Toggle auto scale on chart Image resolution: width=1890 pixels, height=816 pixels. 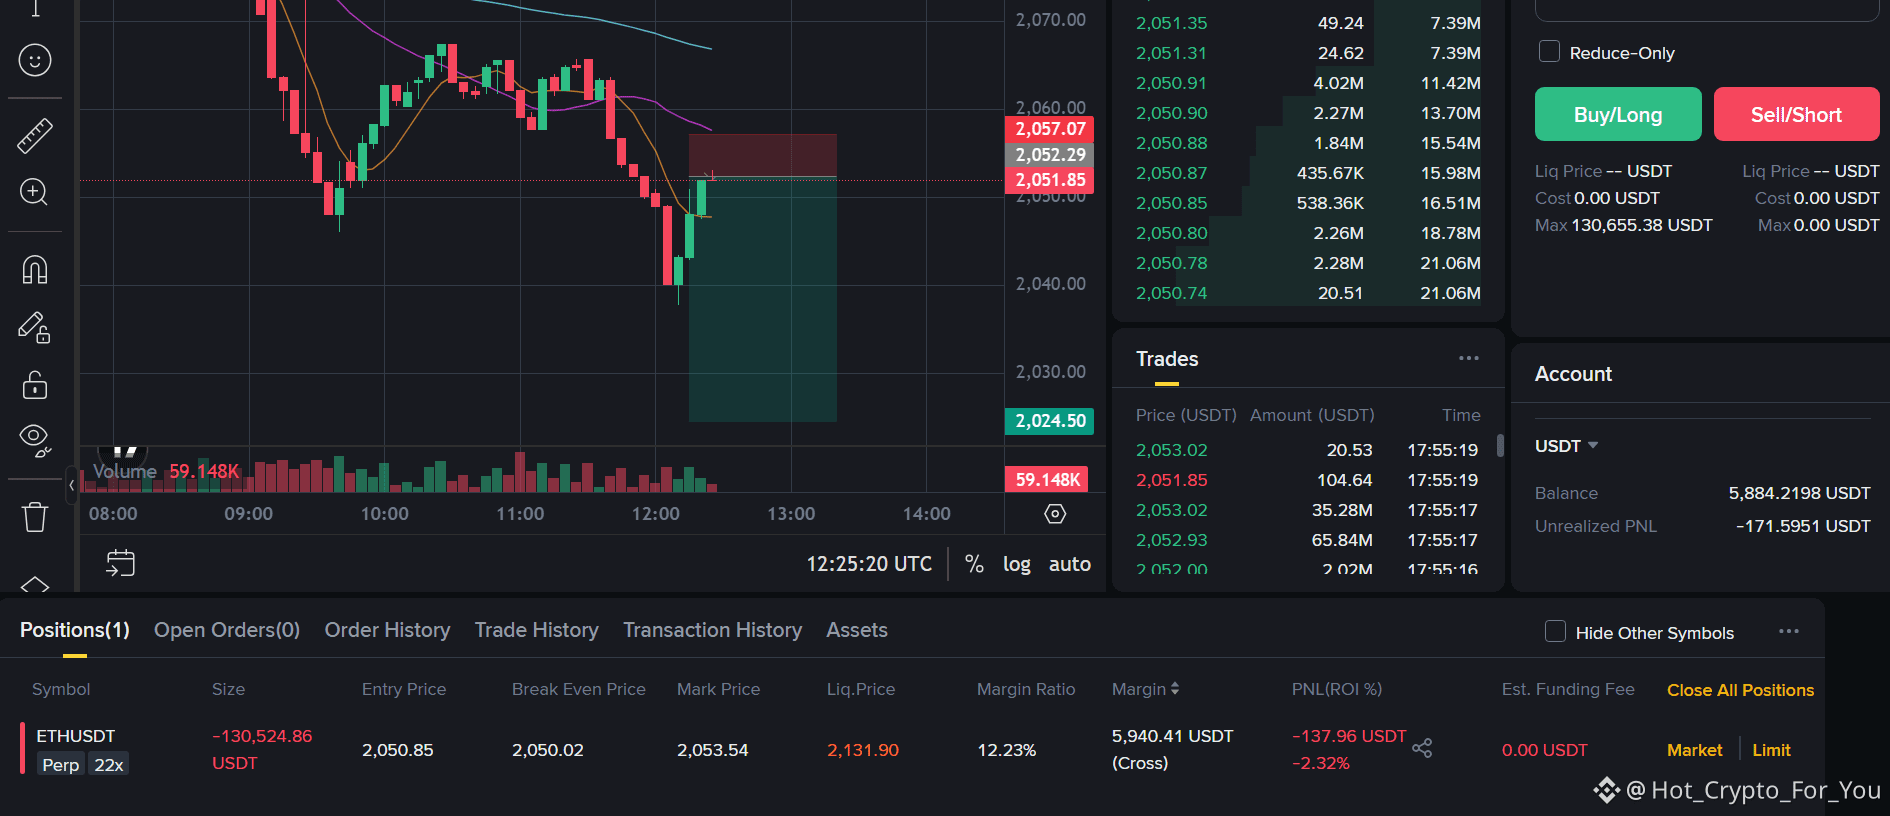coord(1070,564)
